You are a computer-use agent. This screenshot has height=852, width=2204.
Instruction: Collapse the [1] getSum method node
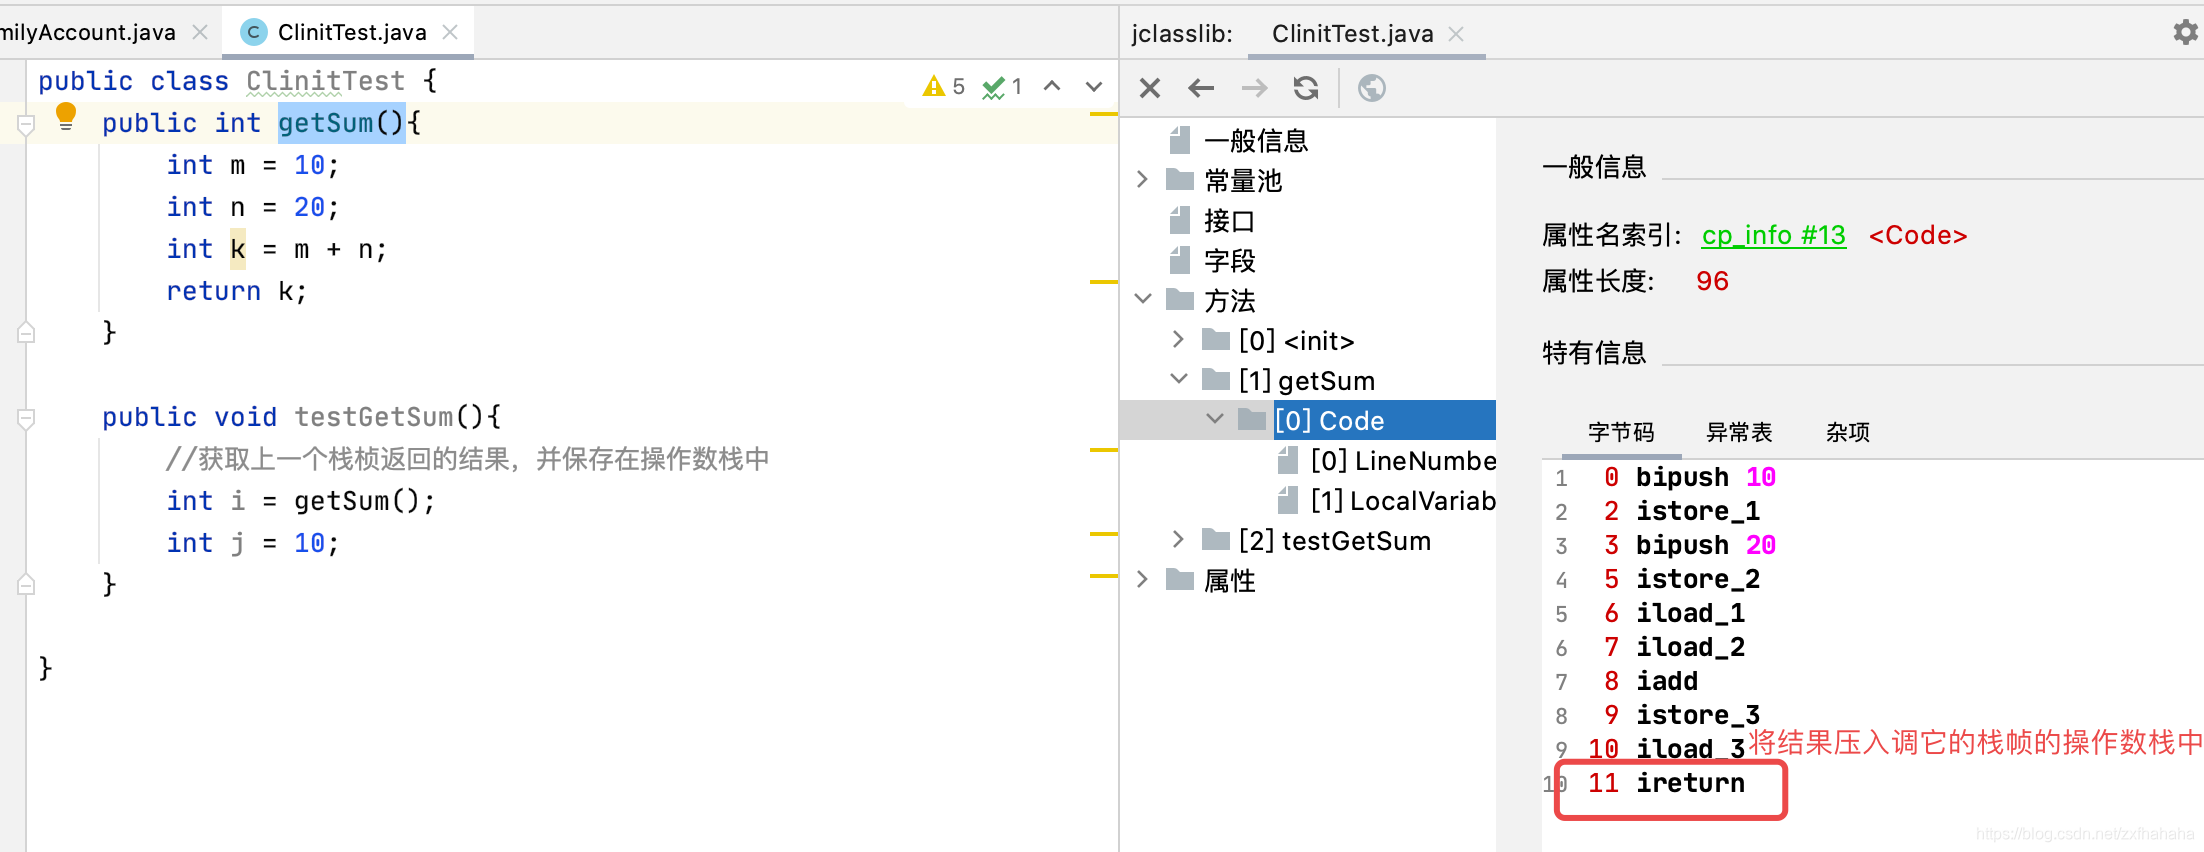[x=1179, y=379]
